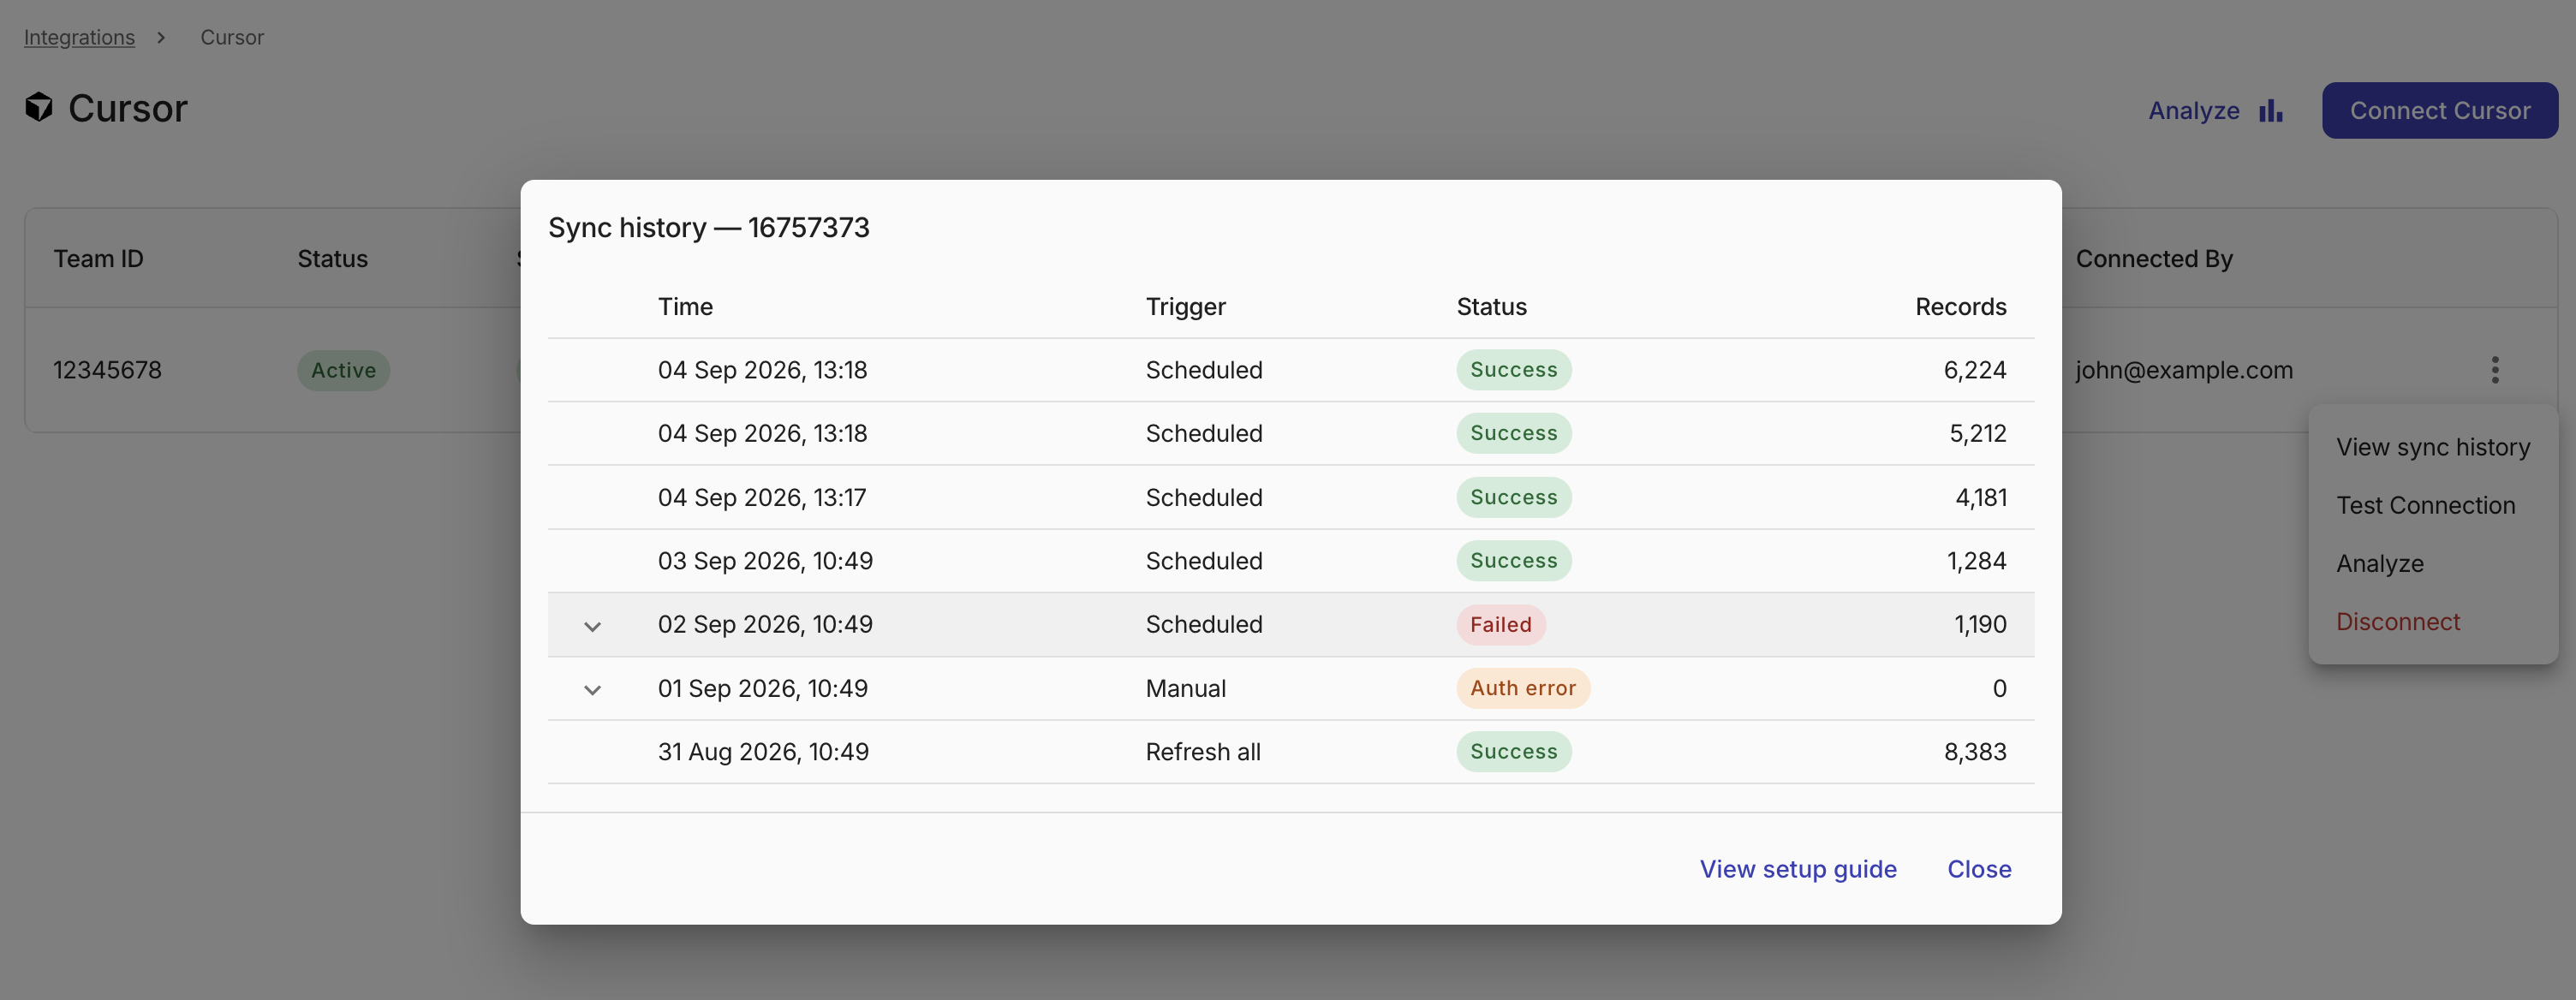Click the Manual trigger cell
Viewport: 2576px width, 1000px height.
coord(1185,688)
